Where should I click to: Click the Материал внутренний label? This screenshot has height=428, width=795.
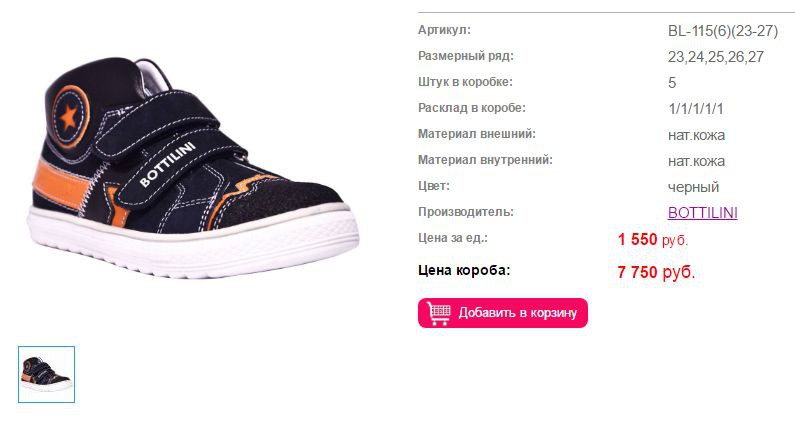[x=485, y=160]
